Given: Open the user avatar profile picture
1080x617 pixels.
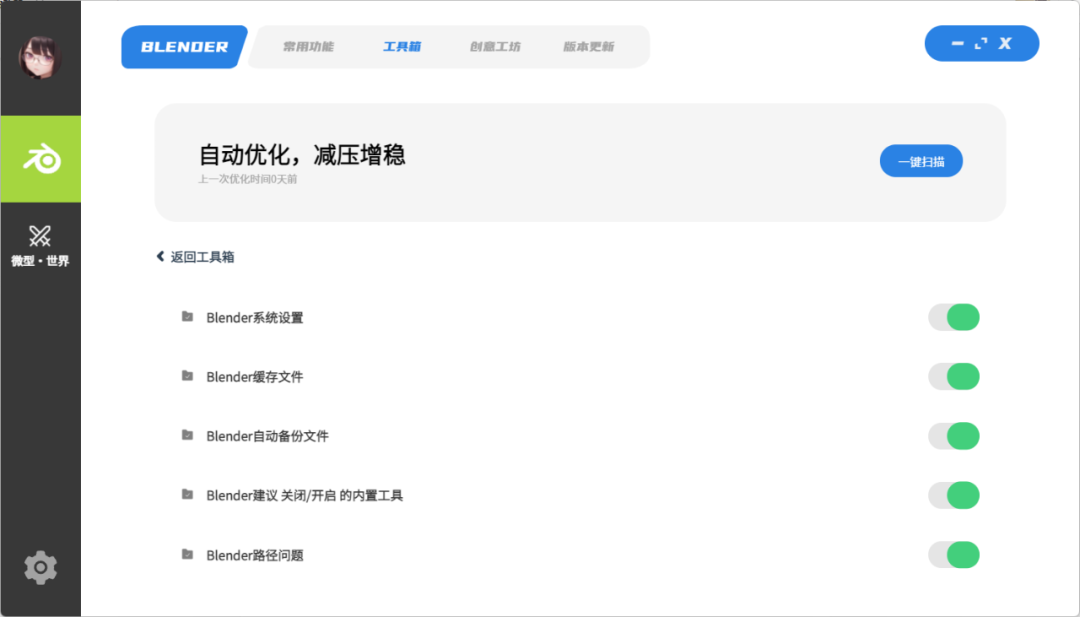Looking at the screenshot, I should coord(40,57).
